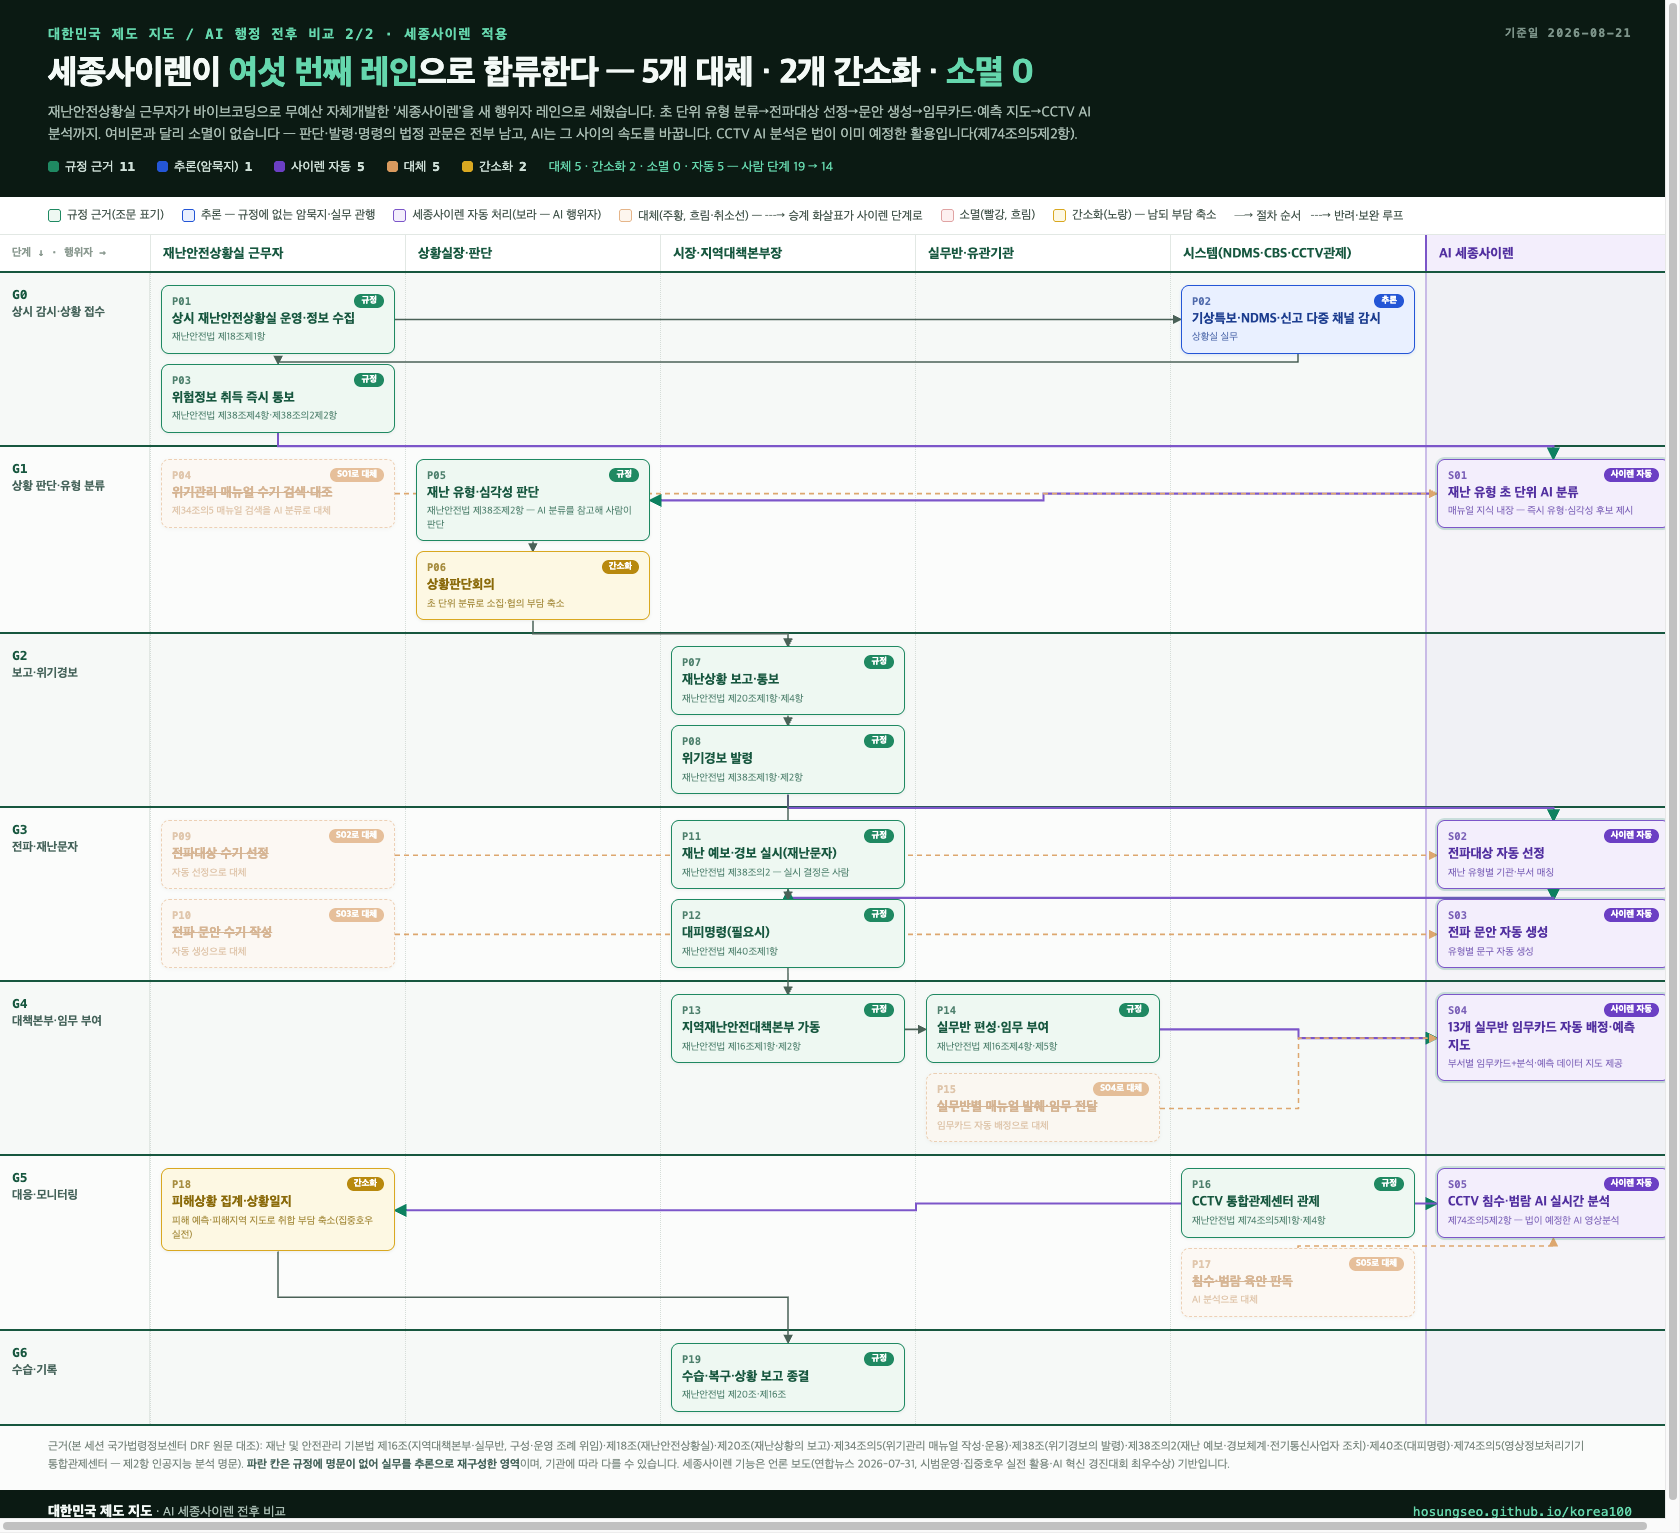Click the 규정 badge on card P08
1680x1533 pixels.
click(879, 741)
